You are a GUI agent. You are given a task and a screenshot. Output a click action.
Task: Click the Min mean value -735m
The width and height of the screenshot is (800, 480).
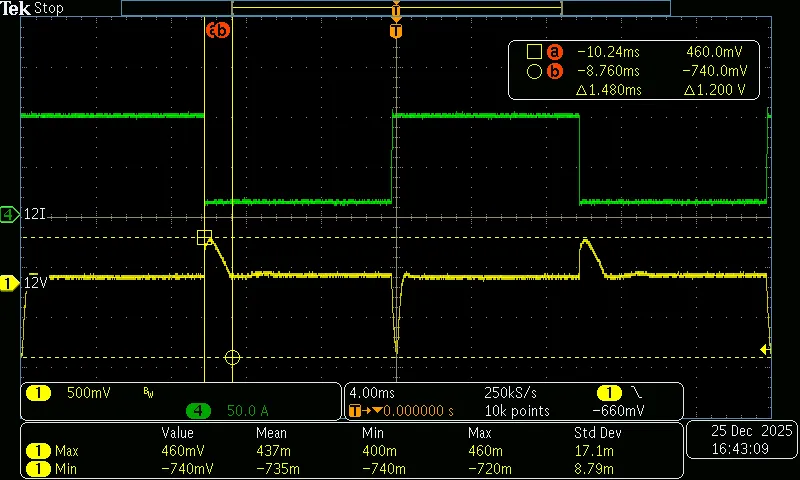pos(278,469)
